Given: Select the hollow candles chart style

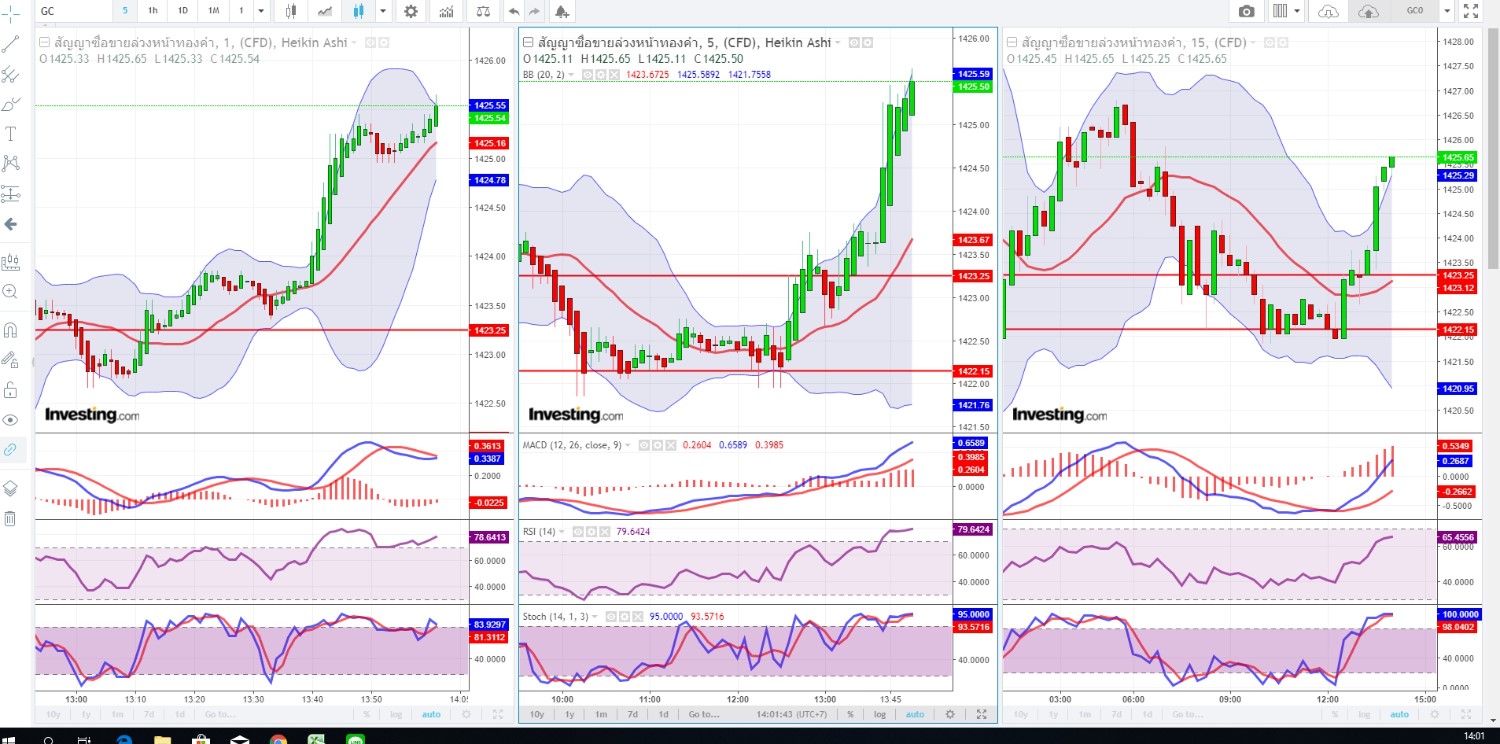Looking at the screenshot, I should coord(291,11).
